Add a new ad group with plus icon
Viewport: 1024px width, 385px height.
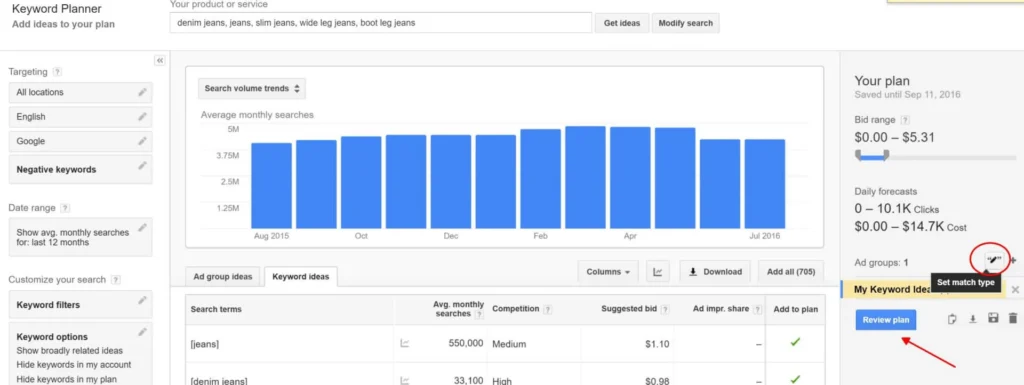[1014, 260]
